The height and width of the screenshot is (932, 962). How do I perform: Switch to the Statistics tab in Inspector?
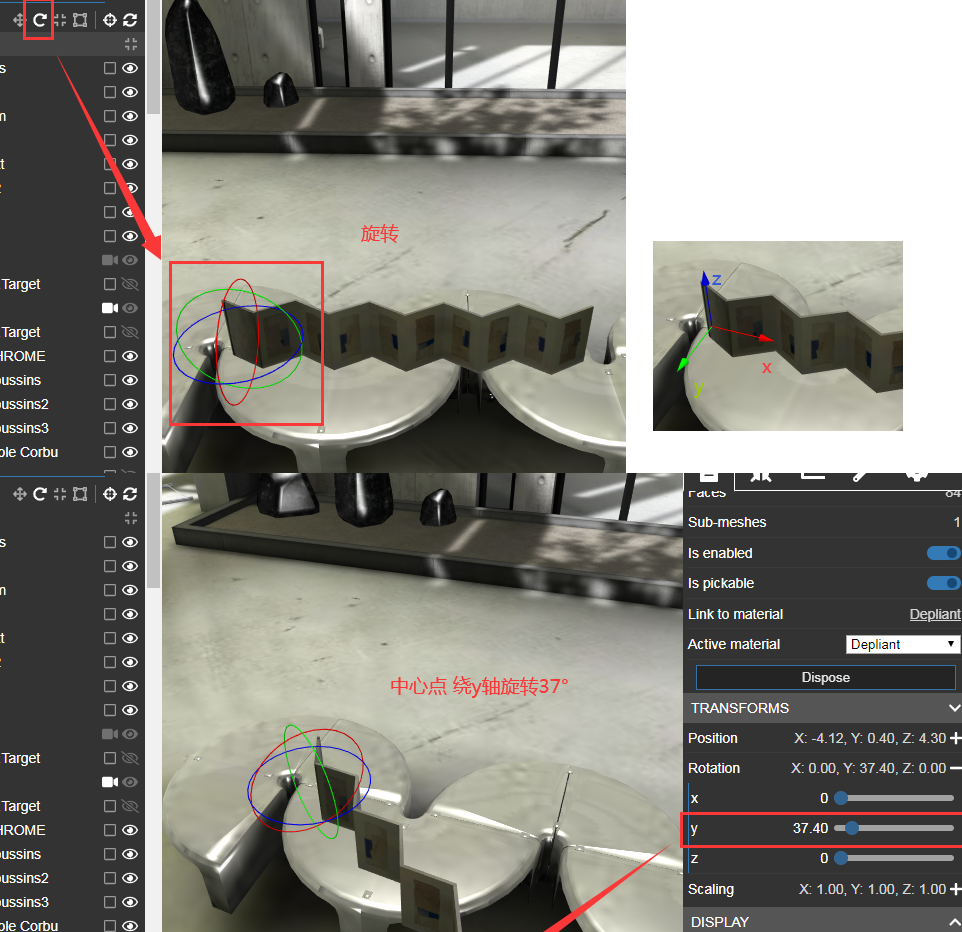812,475
